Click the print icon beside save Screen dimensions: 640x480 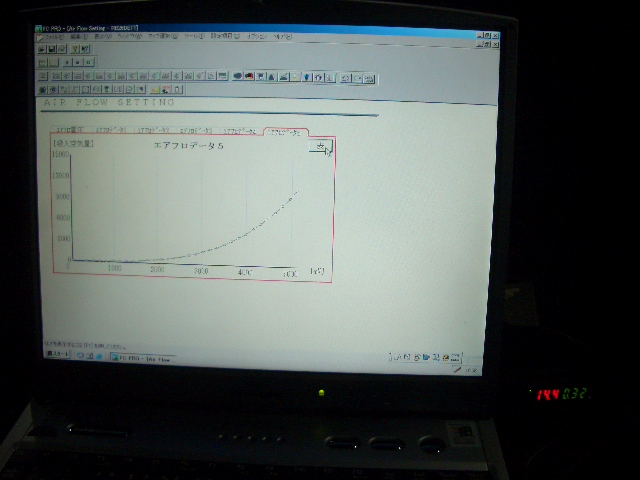tap(62, 49)
